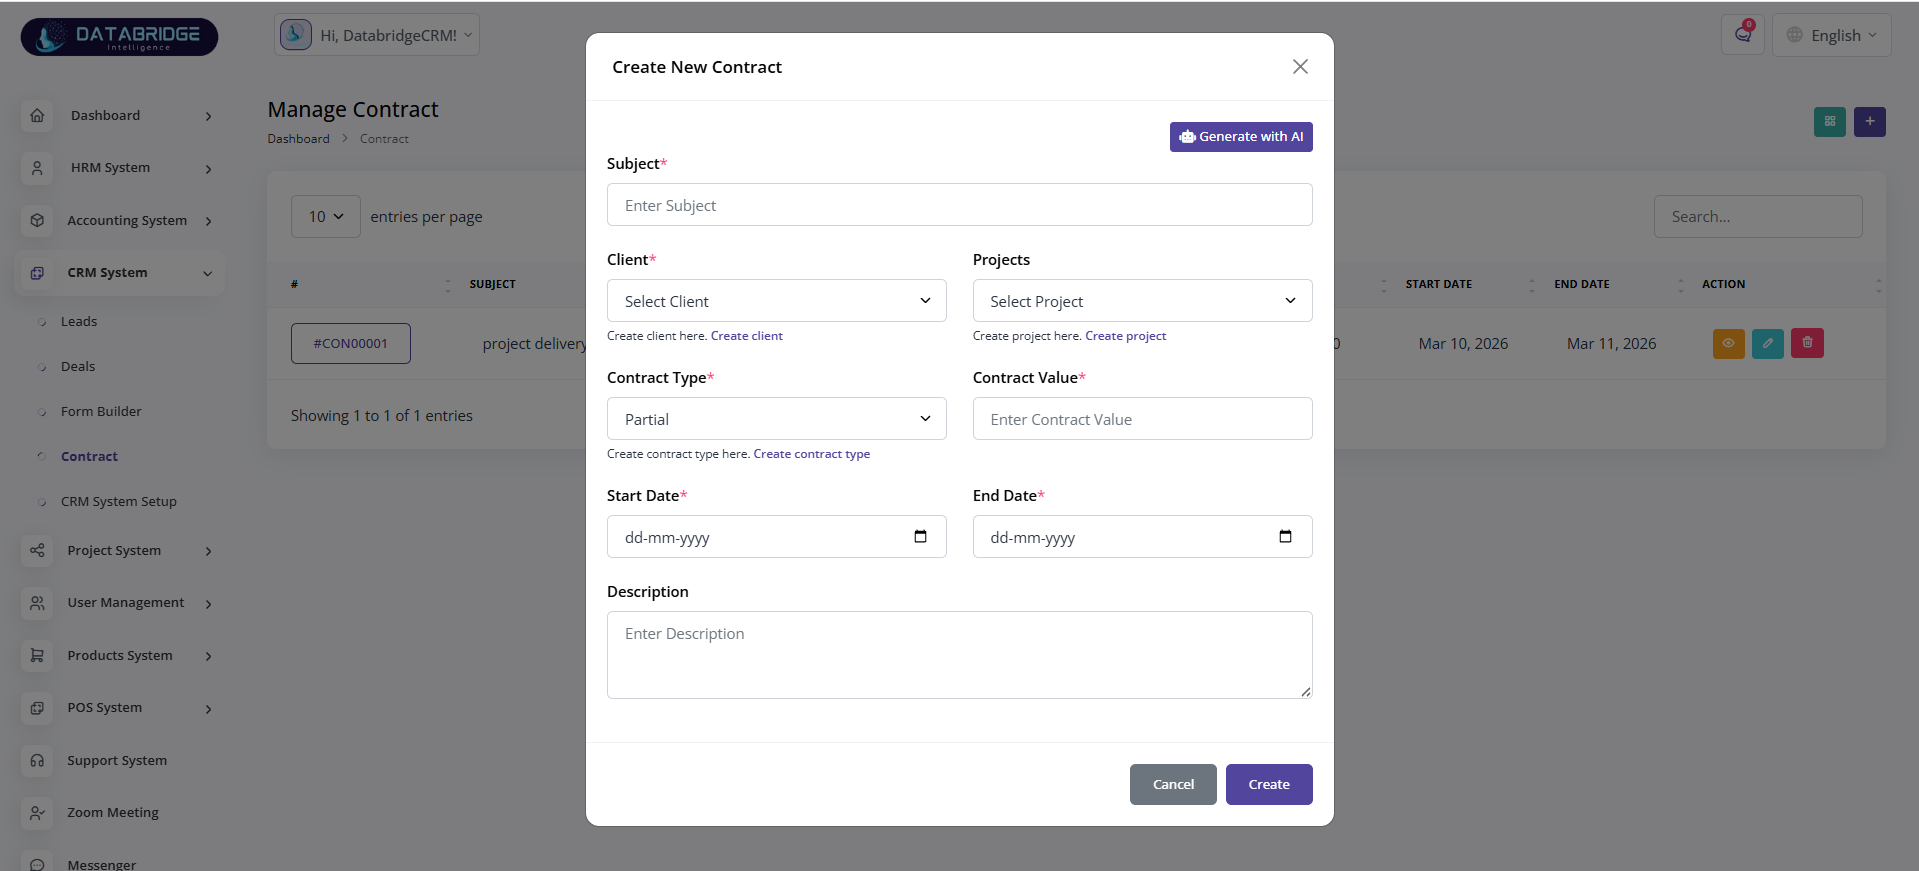
Task: Expand the Accounting System menu
Action: 208,221
